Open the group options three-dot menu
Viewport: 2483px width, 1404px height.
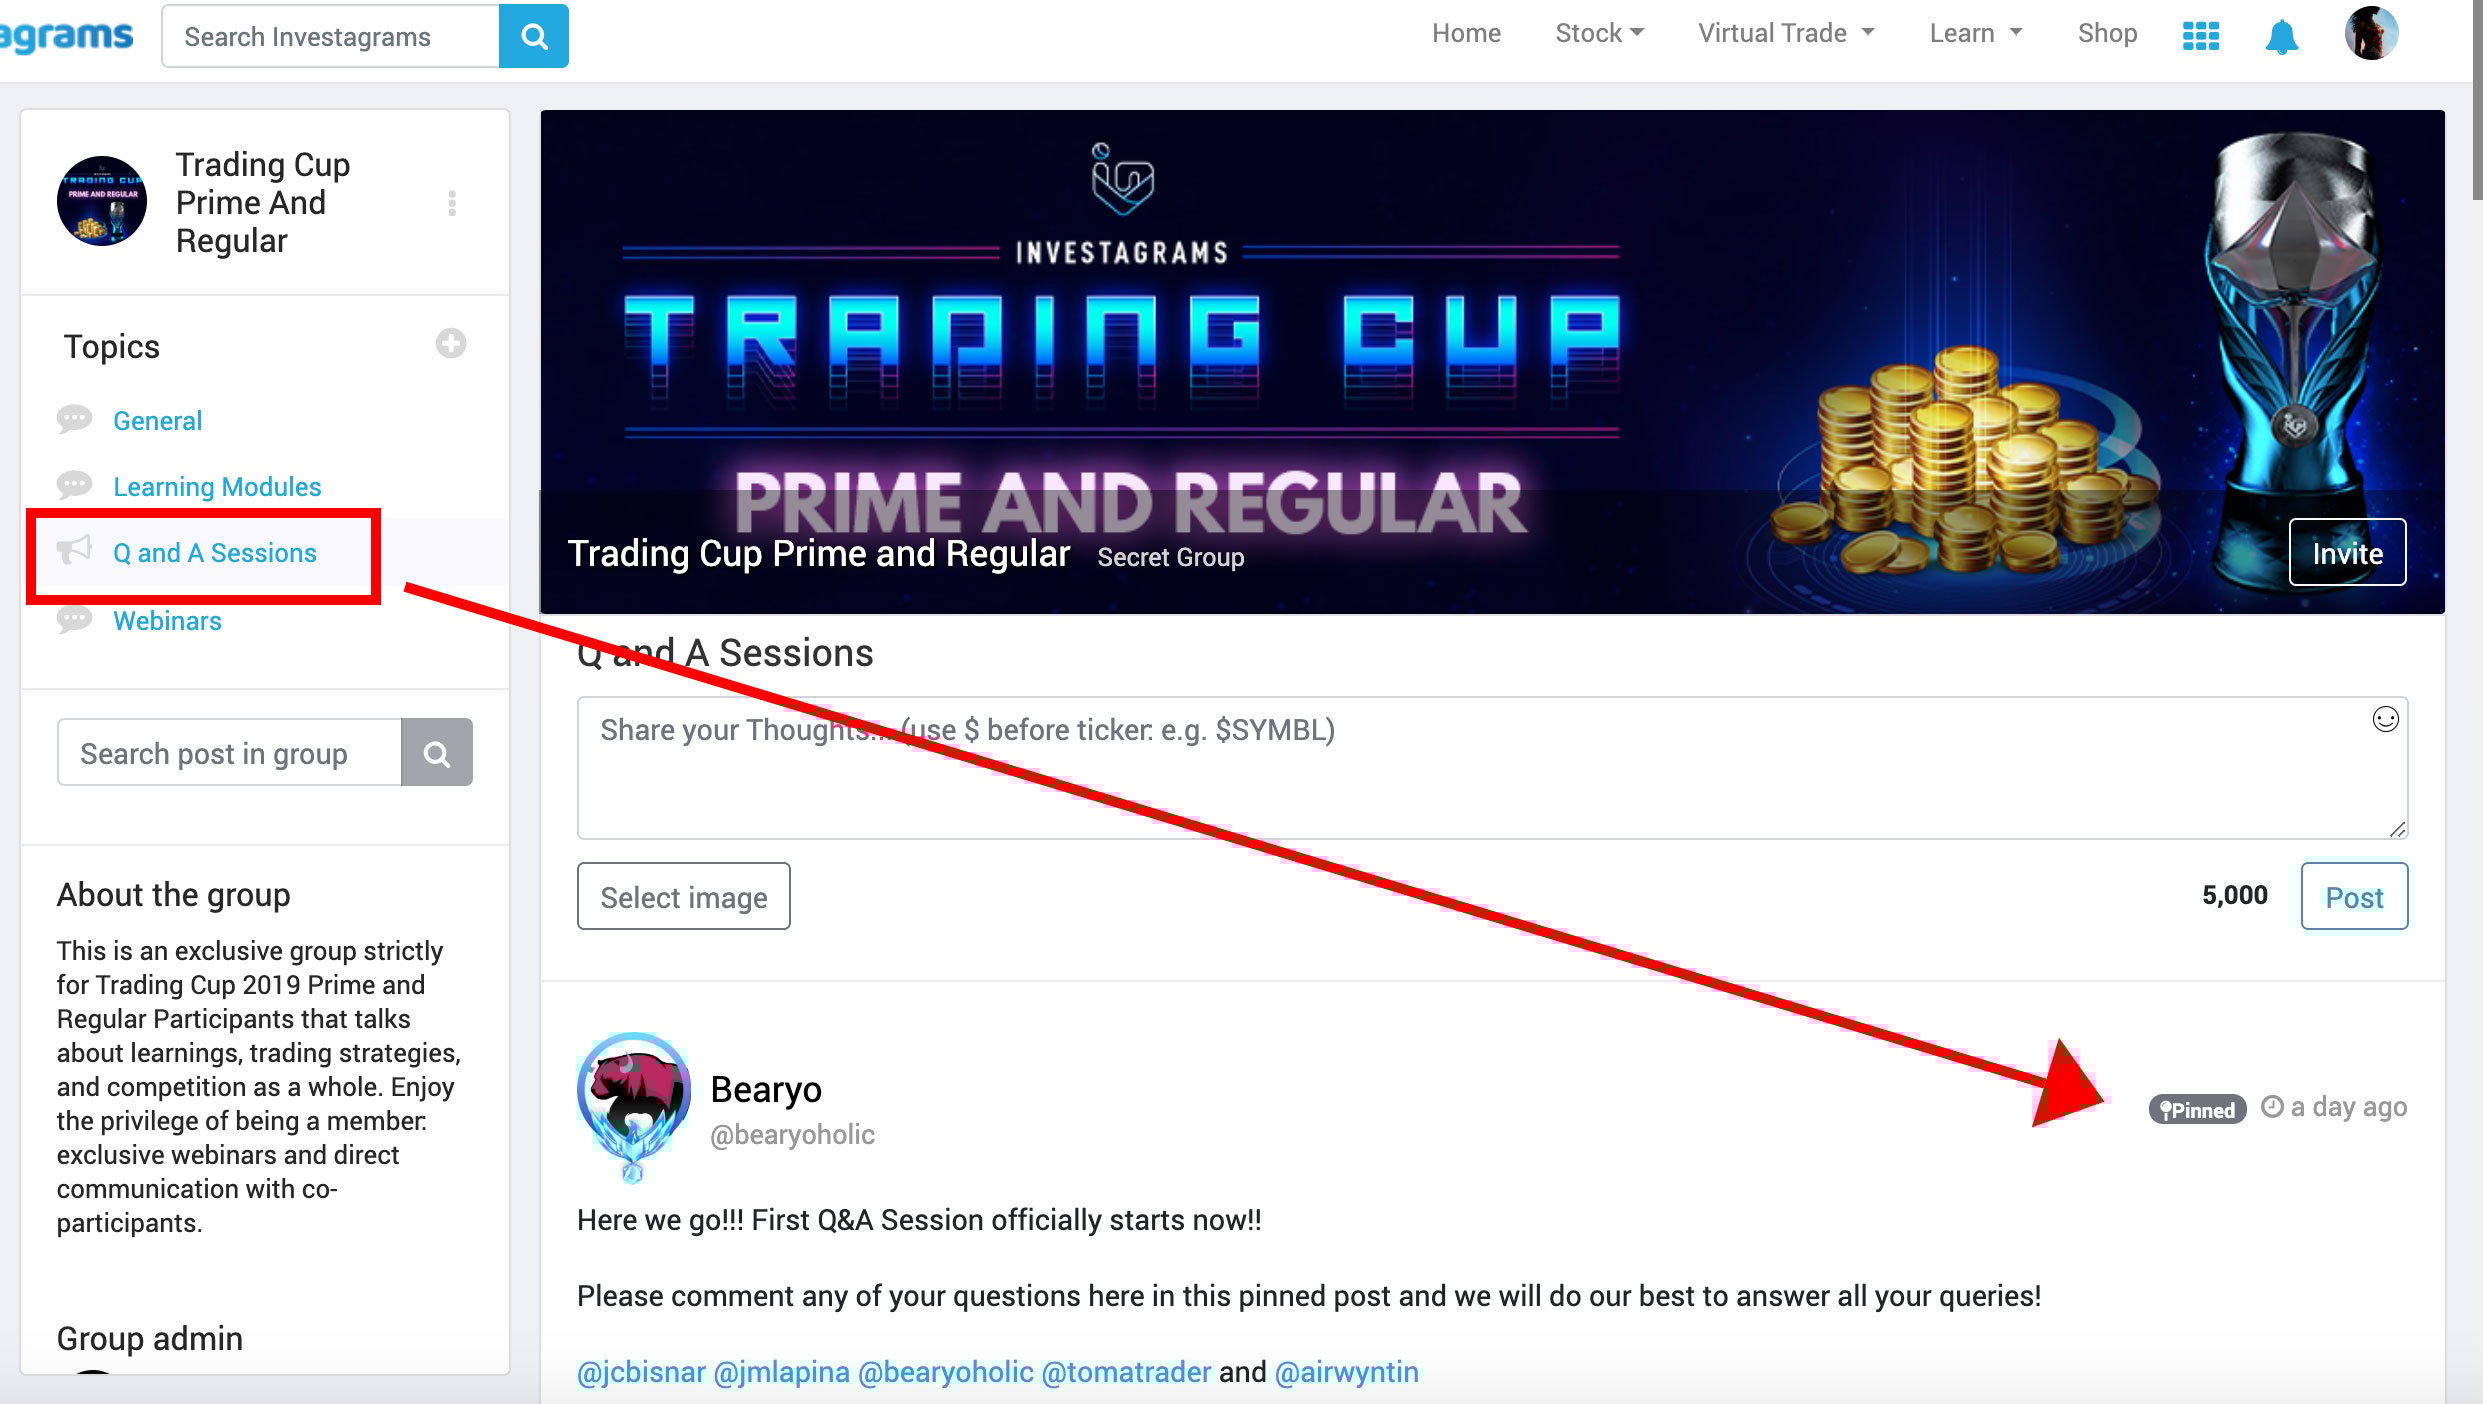coord(452,203)
